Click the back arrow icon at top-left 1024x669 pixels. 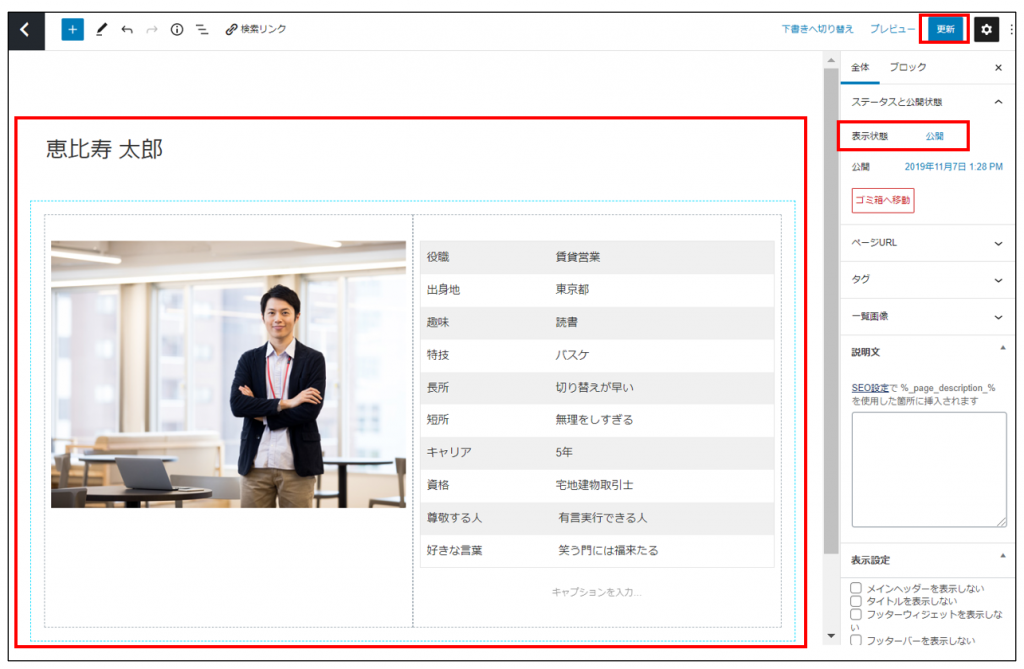[x=26, y=30]
